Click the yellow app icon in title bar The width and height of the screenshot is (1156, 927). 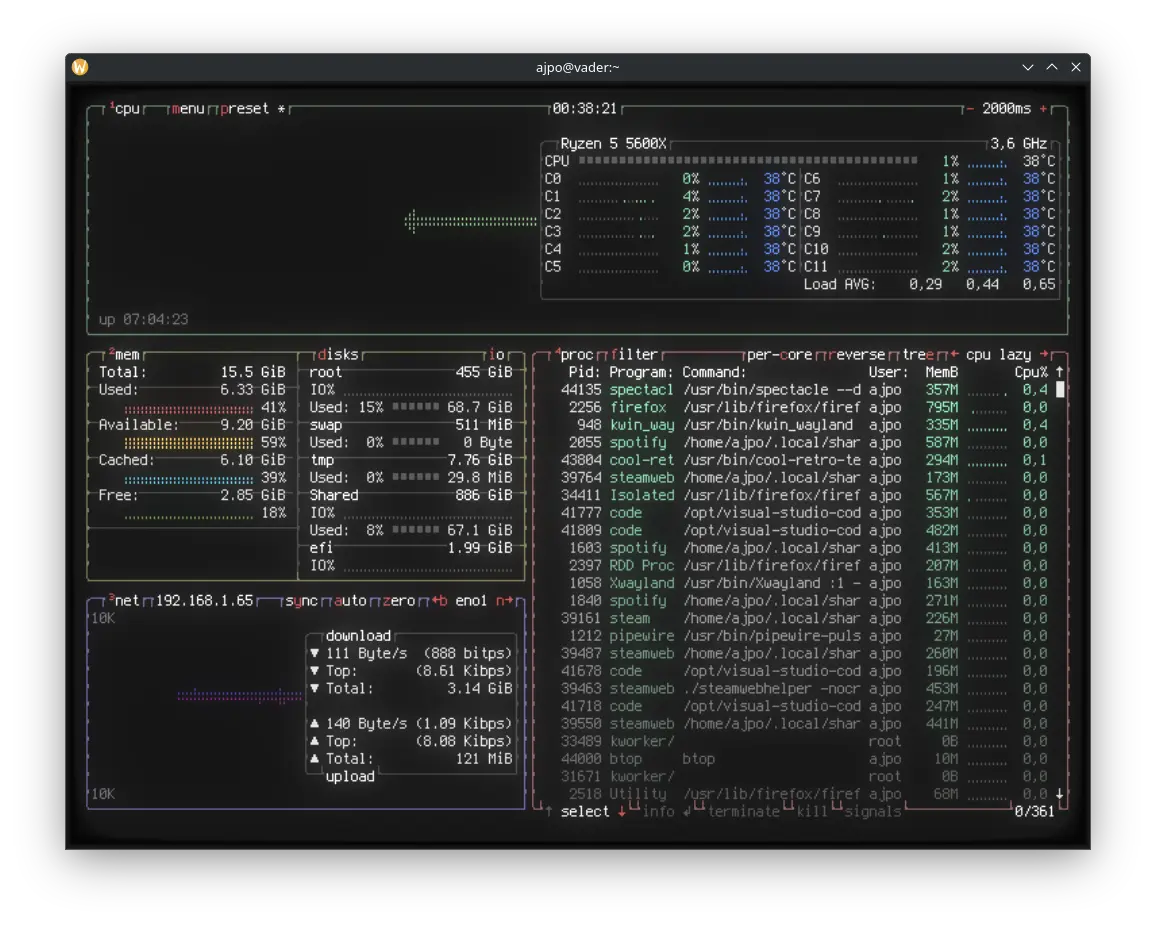[x=80, y=67]
